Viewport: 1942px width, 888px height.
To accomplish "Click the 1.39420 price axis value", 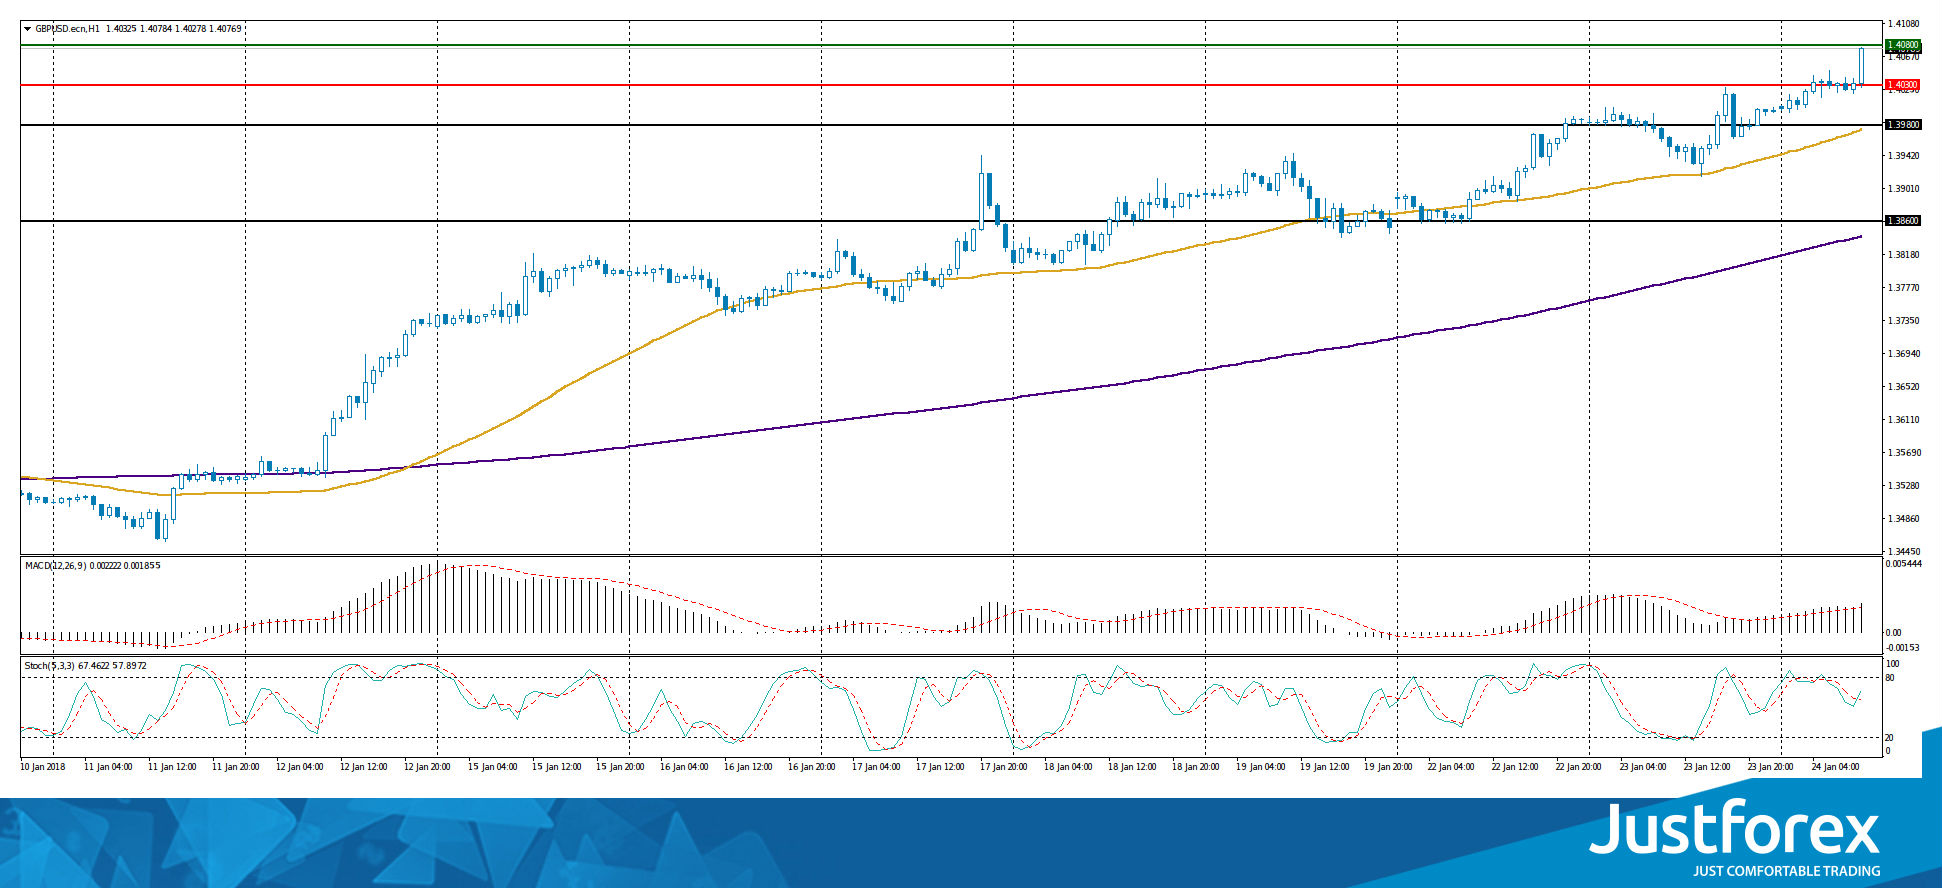I will pos(1903,156).
